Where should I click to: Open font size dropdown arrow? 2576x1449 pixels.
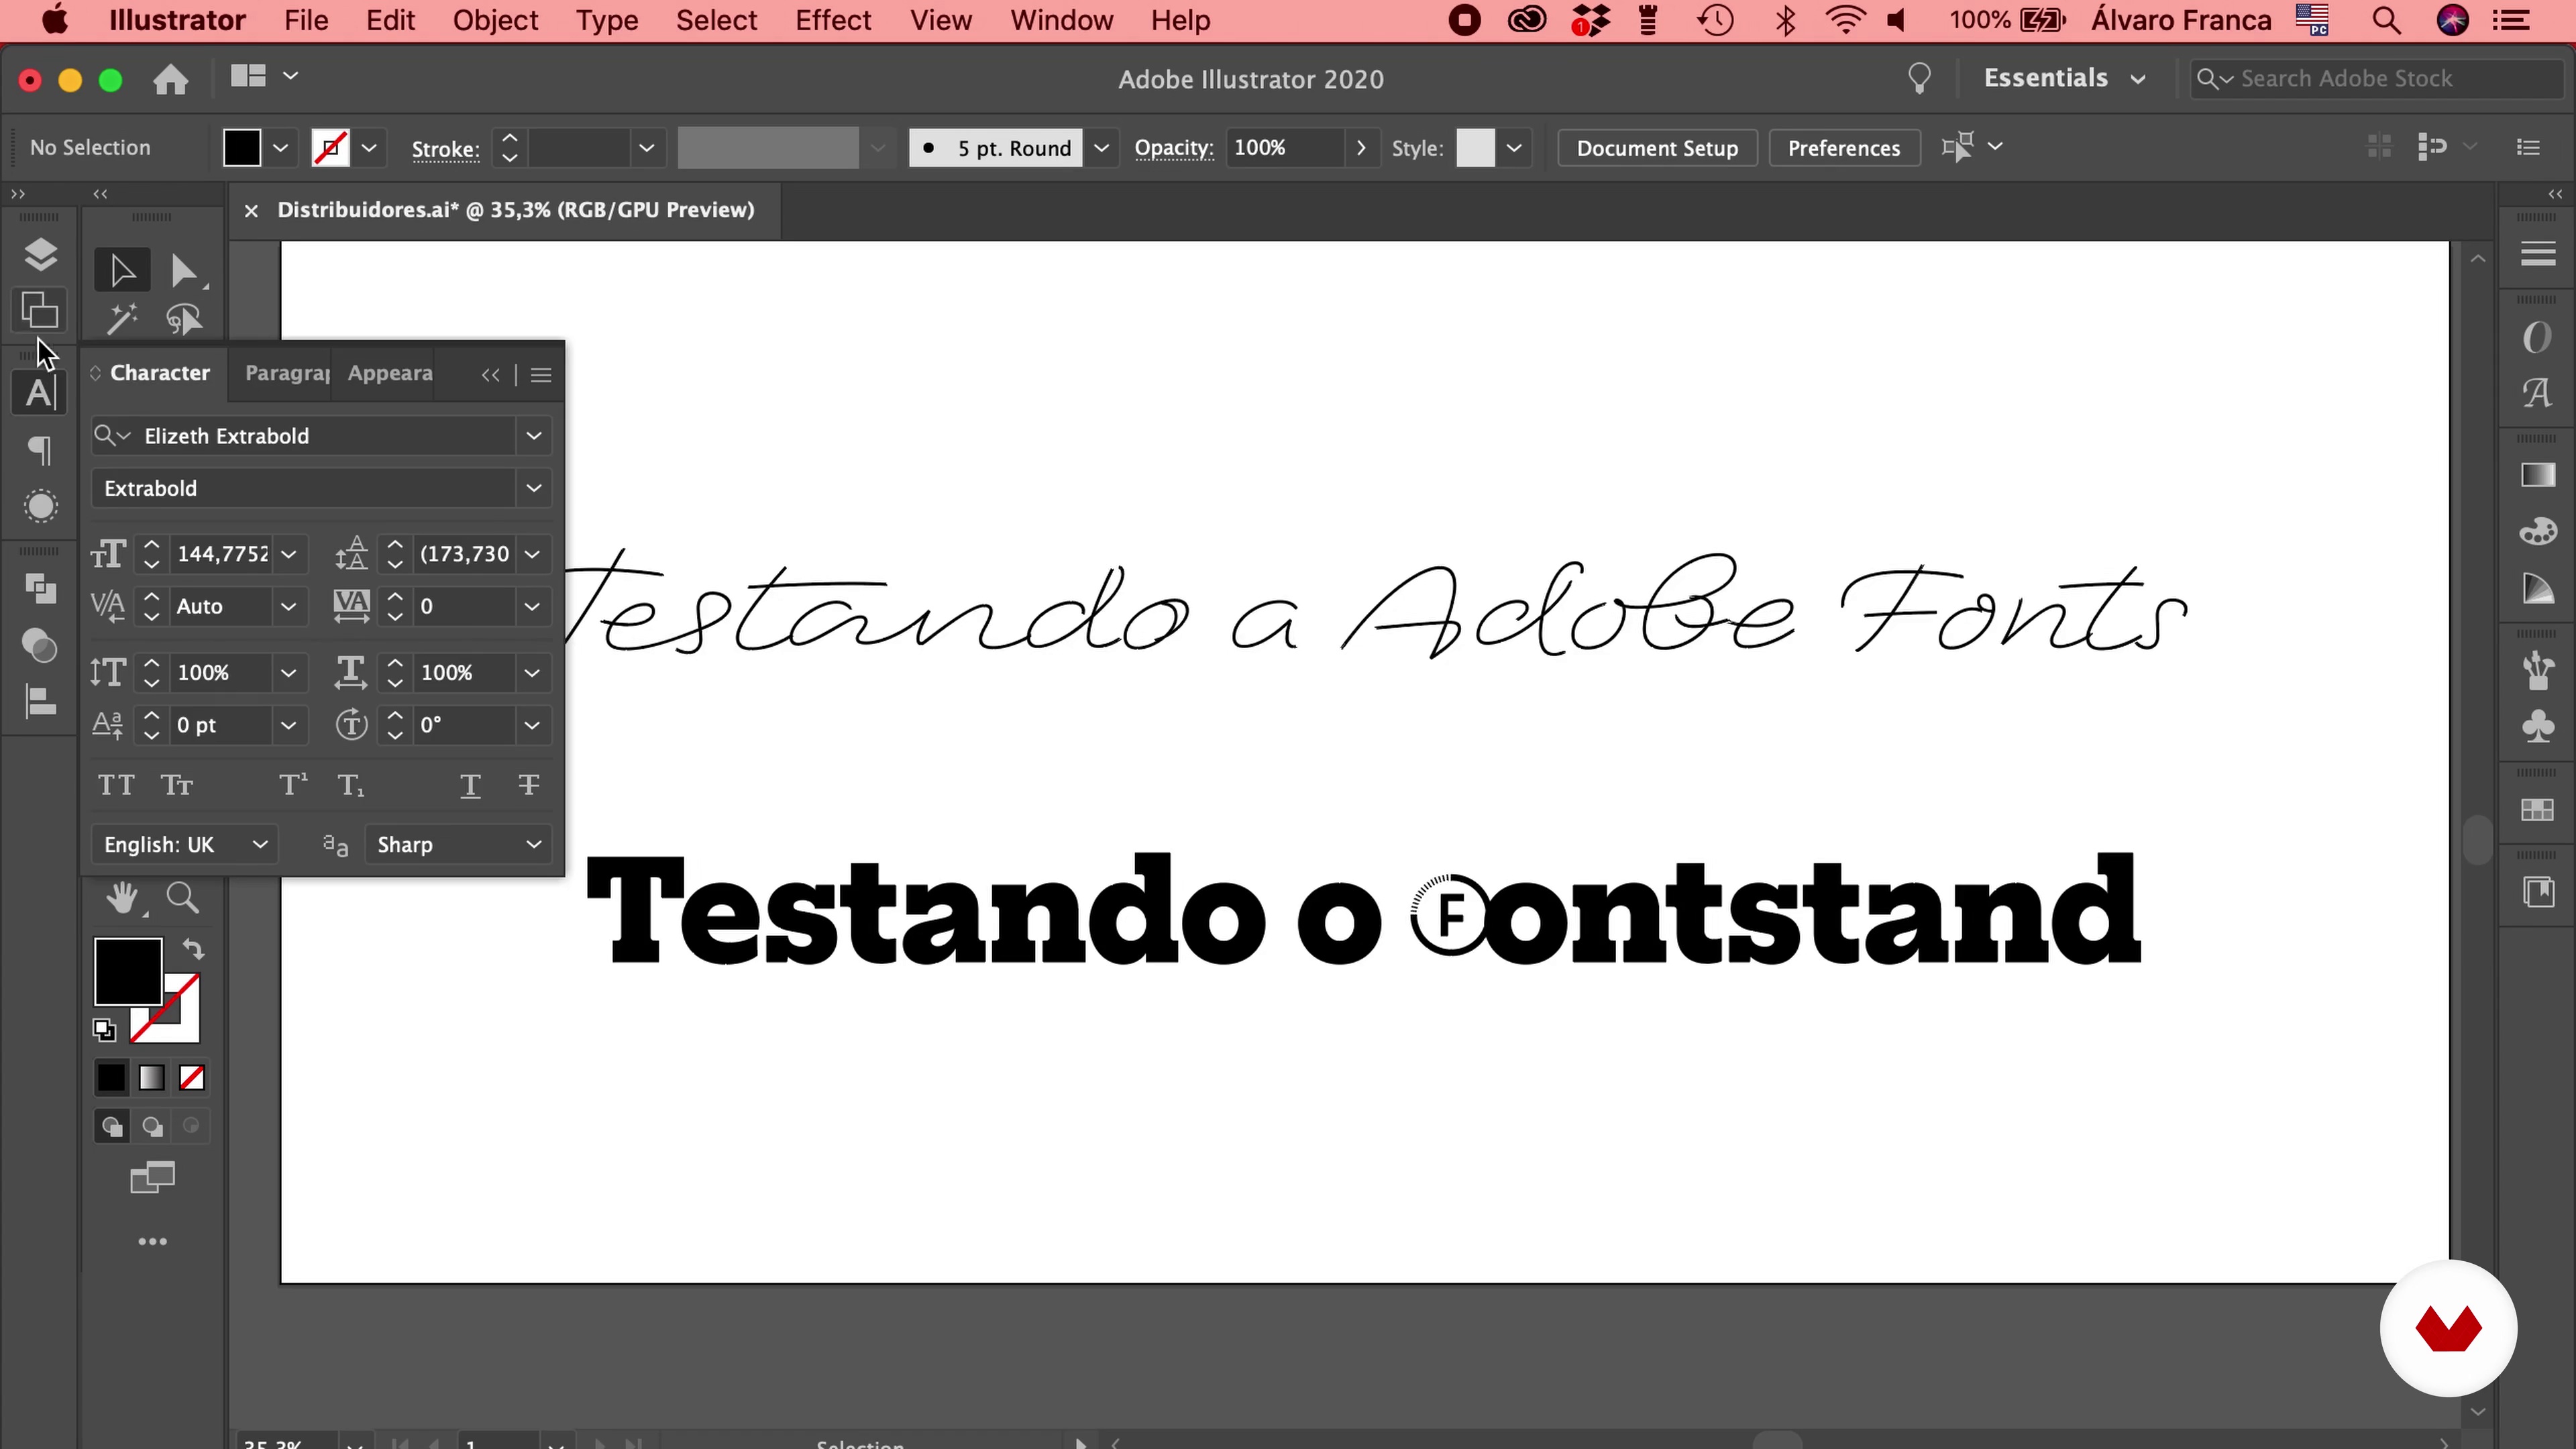tap(288, 554)
